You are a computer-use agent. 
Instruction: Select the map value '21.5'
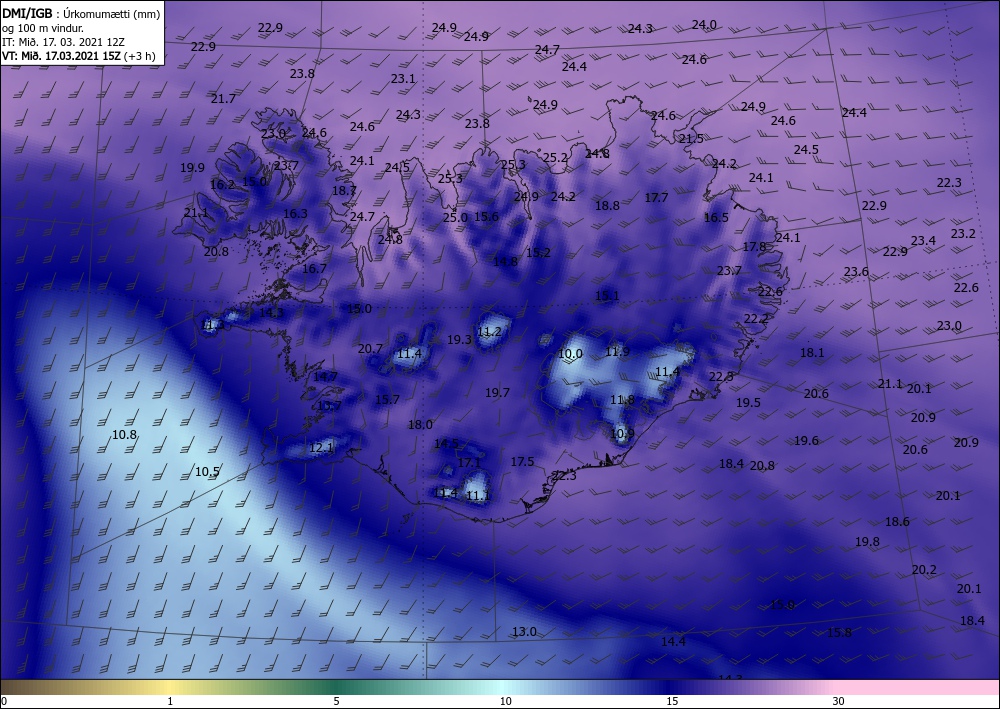point(691,138)
